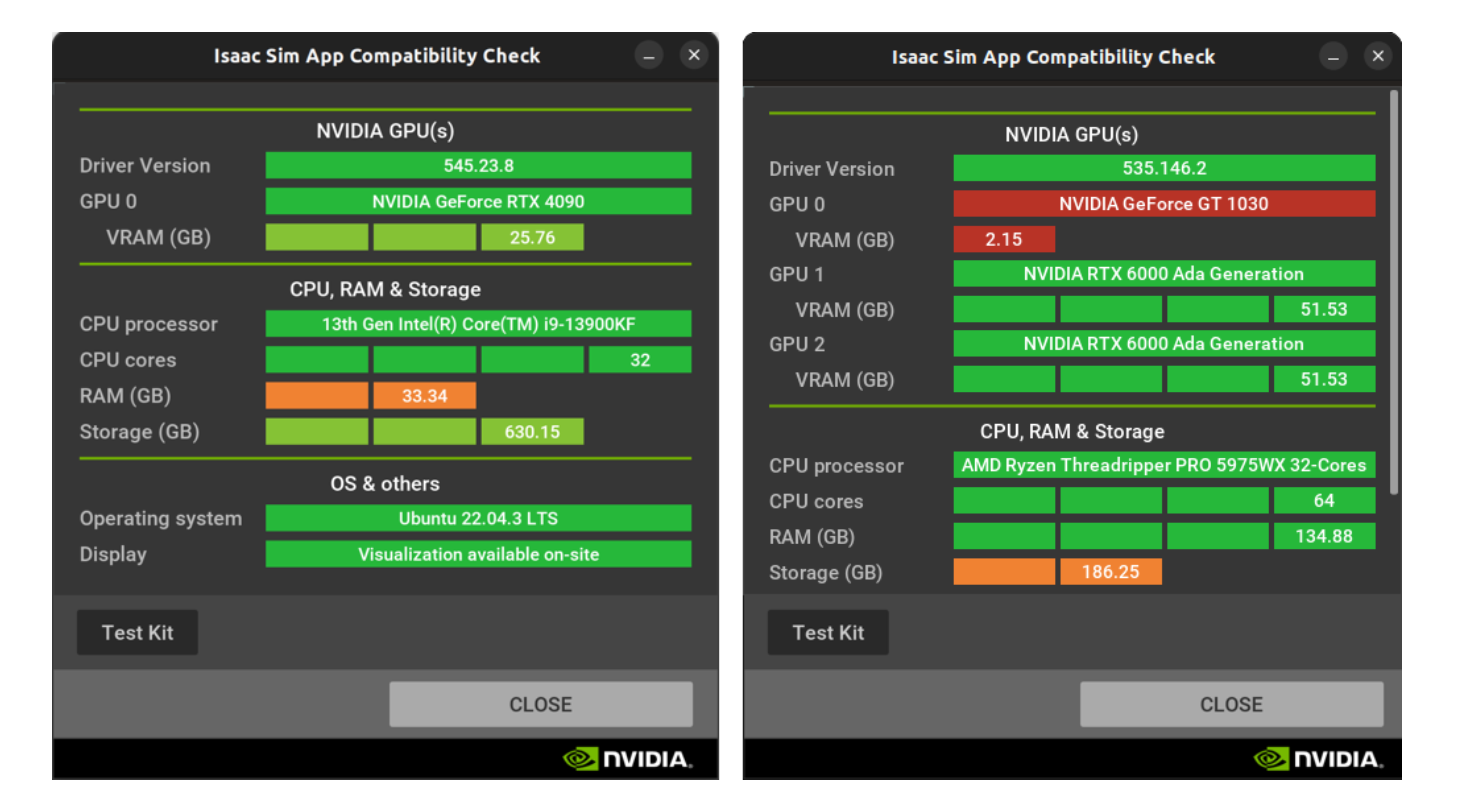Click the storage value 630.15

(532, 432)
